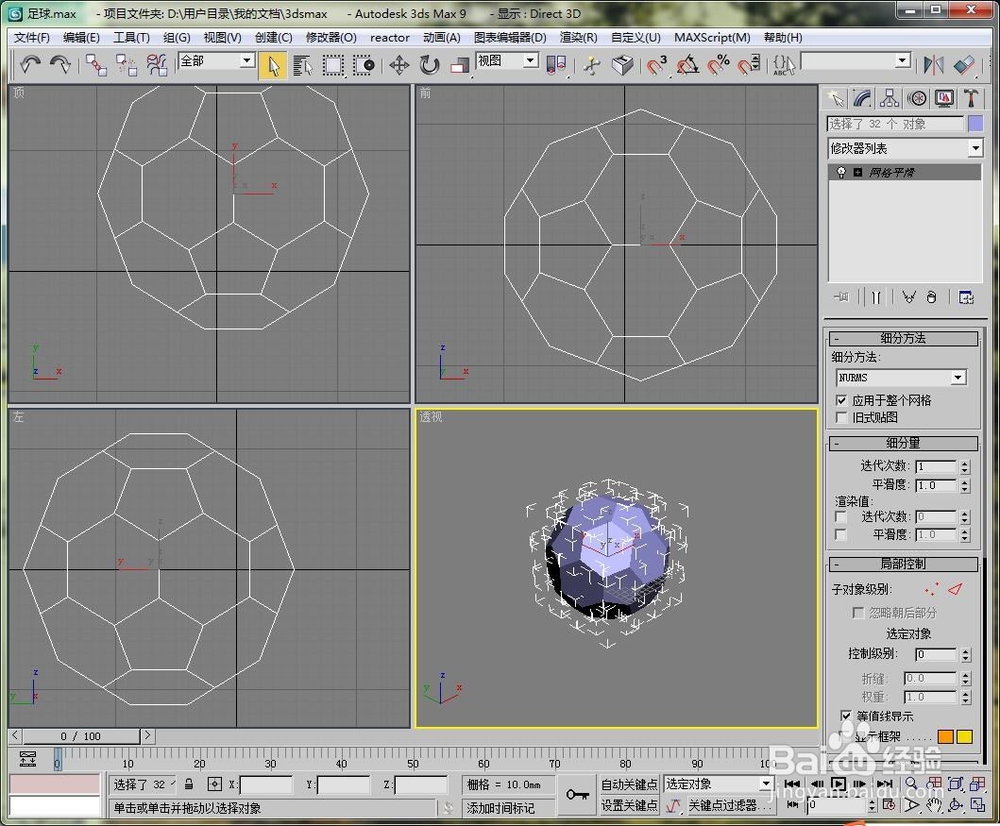Click the yellow 显示框架 color swatch
The width and height of the screenshot is (1000, 826).
[965, 737]
